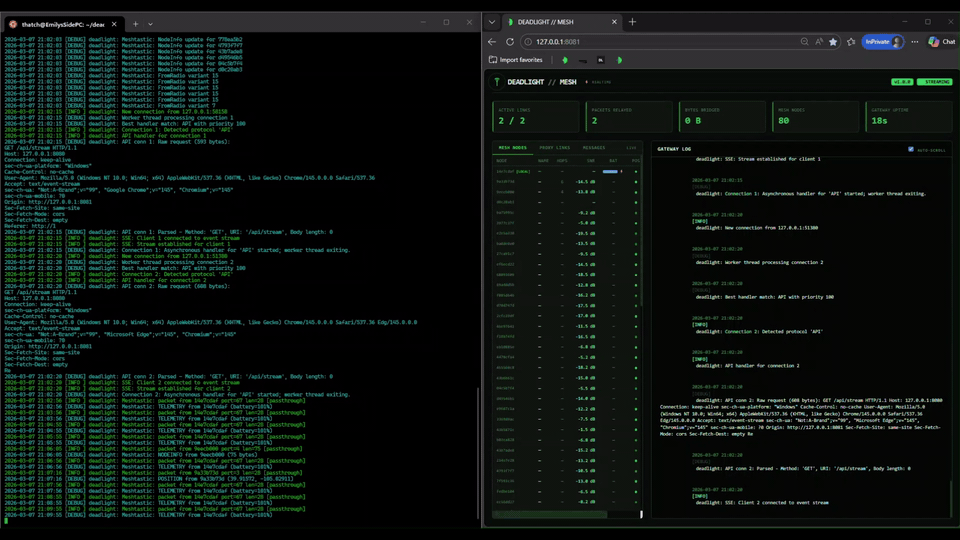Click the node list horizontal scrollbar
Viewport: 960px width, 540px height.
pos(550,515)
